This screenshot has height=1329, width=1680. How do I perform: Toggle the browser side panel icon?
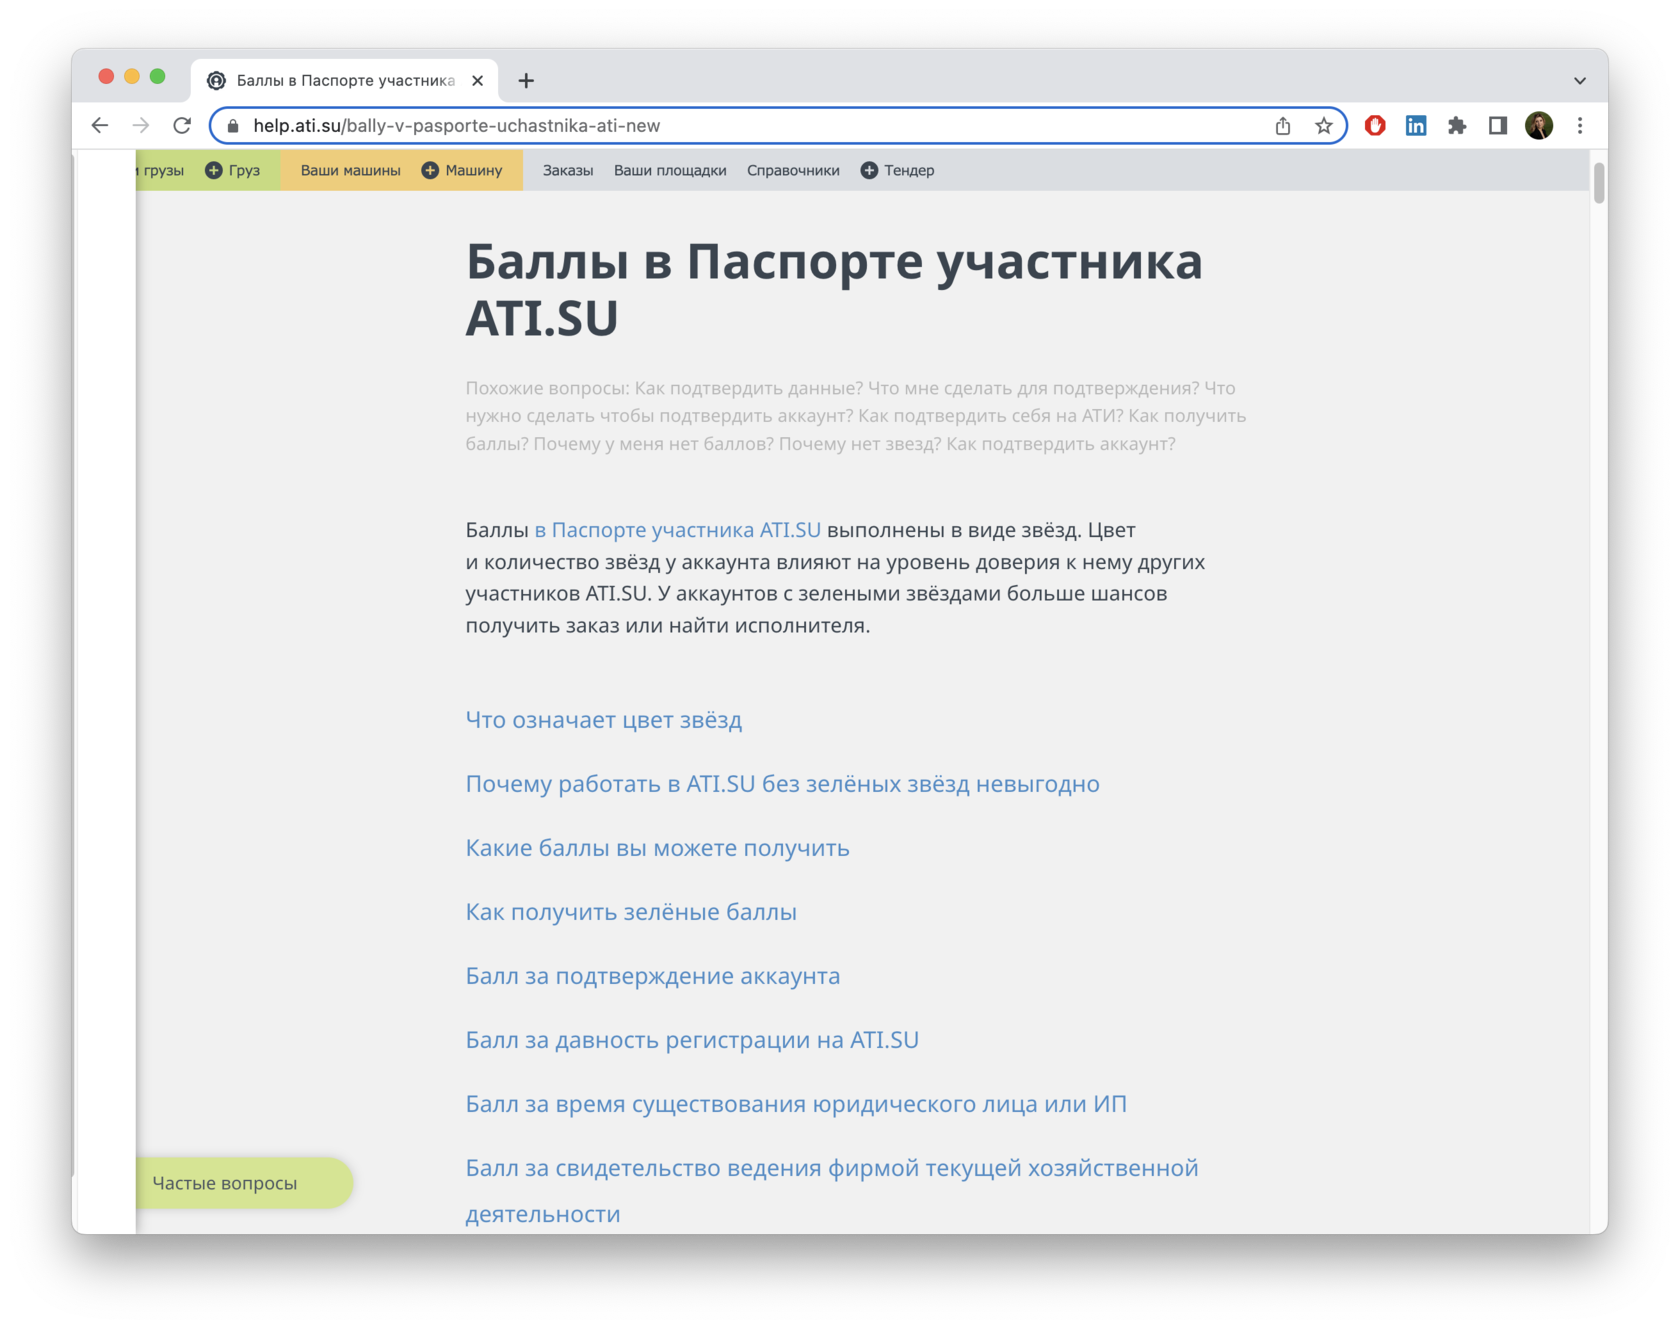click(1498, 126)
